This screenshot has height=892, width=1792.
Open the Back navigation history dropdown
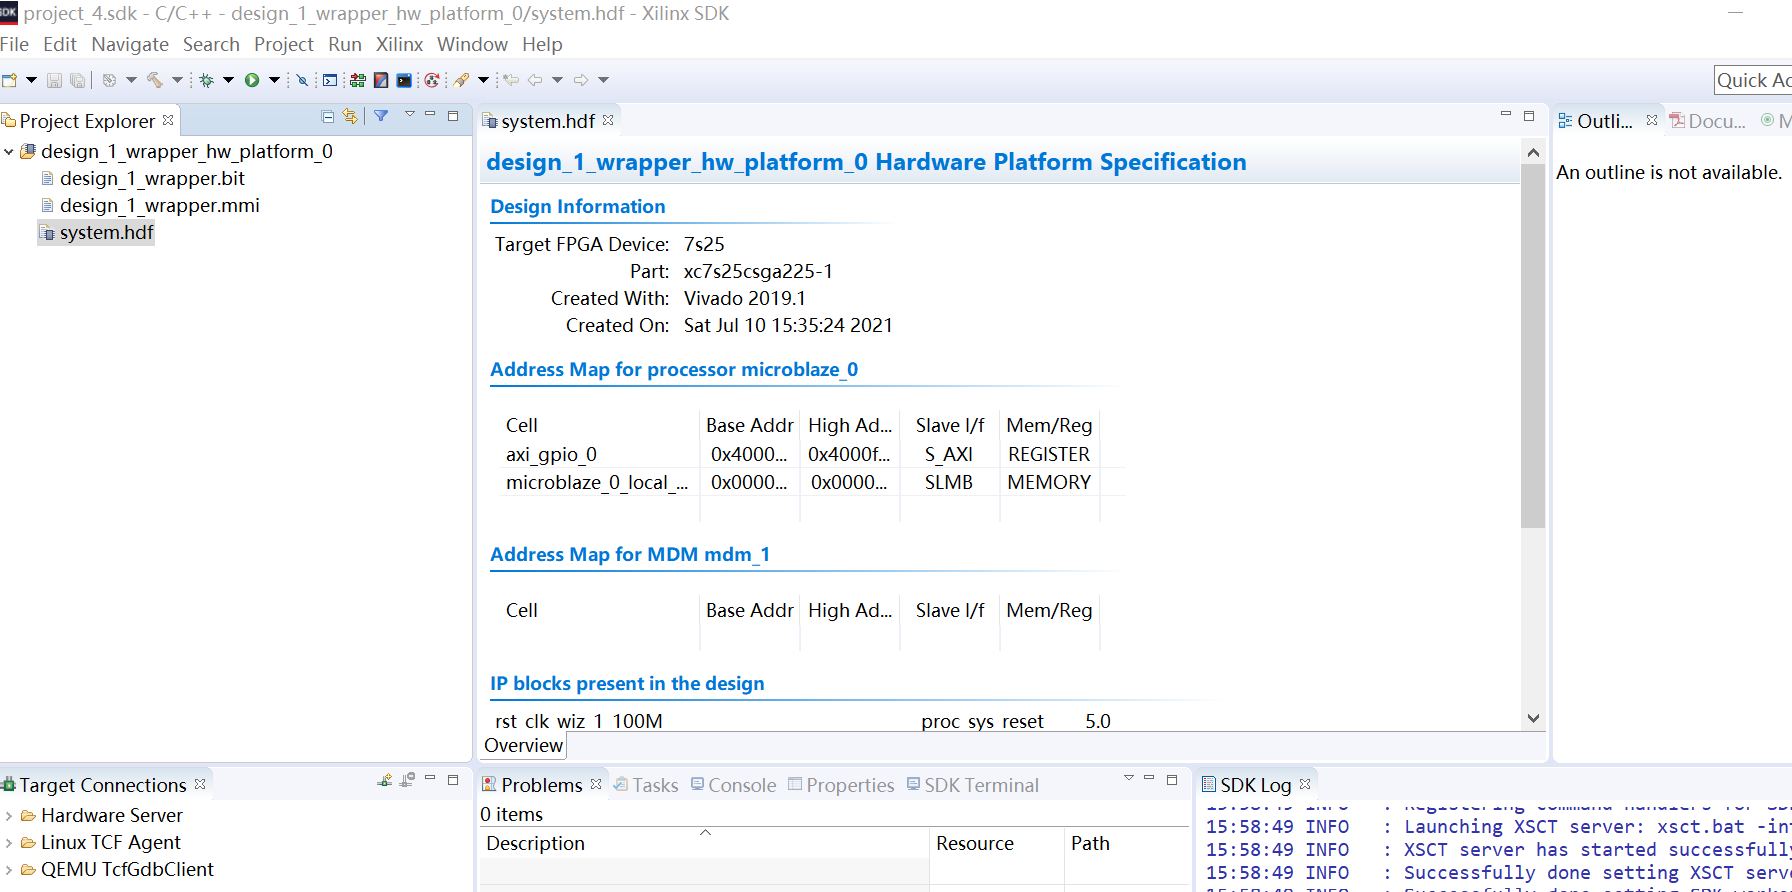click(557, 80)
